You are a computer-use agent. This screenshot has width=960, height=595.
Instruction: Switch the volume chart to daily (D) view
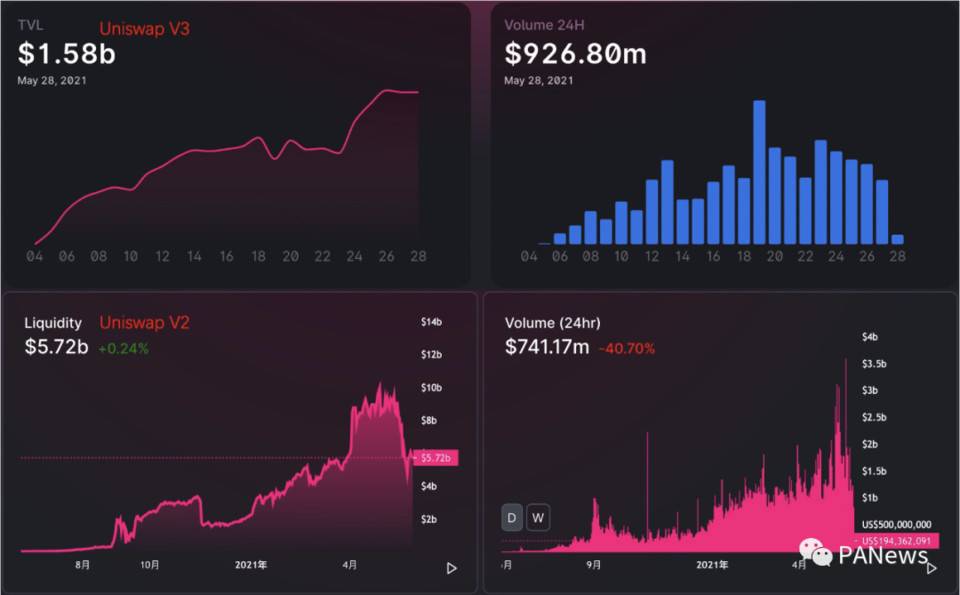click(512, 517)
